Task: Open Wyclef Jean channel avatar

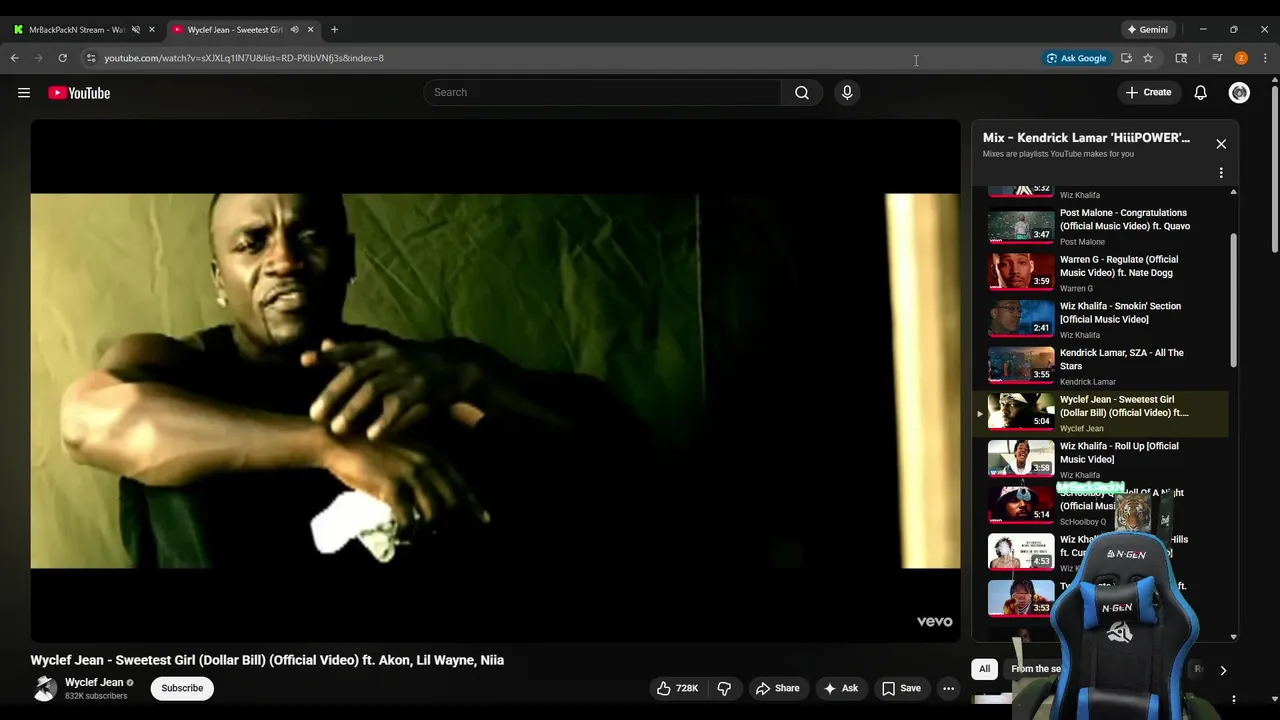Action: point(44,688)
